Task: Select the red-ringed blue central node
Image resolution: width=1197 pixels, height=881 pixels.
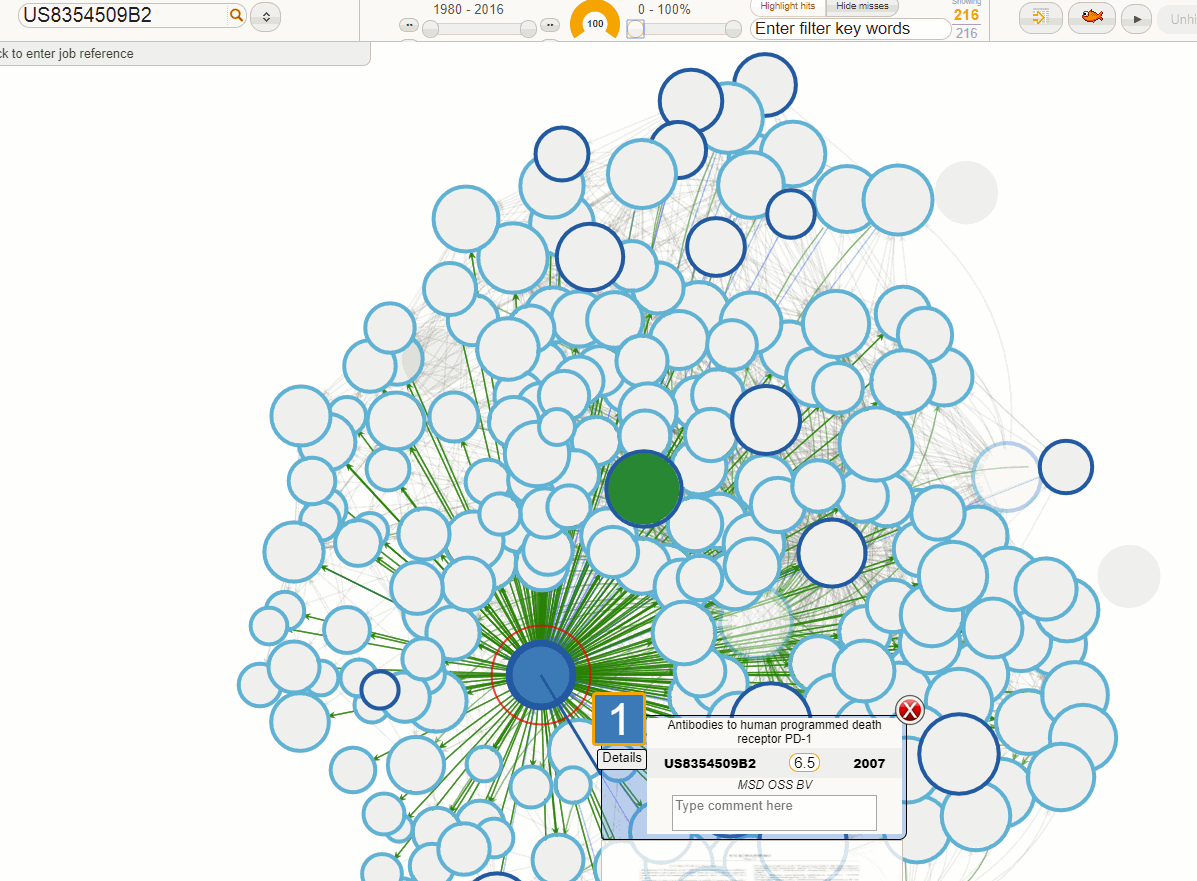Action: click(x=540, y=675)
